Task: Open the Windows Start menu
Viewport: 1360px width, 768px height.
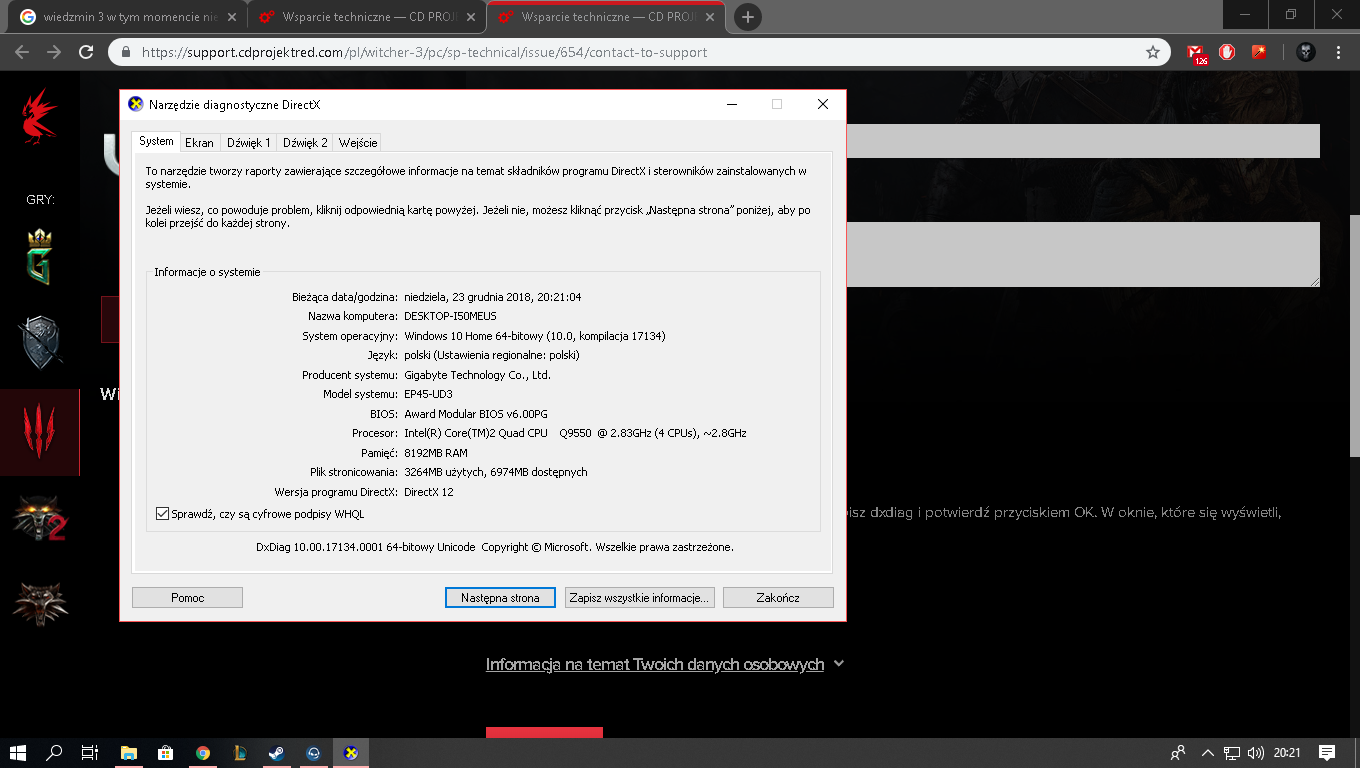Action: (18, 753)
